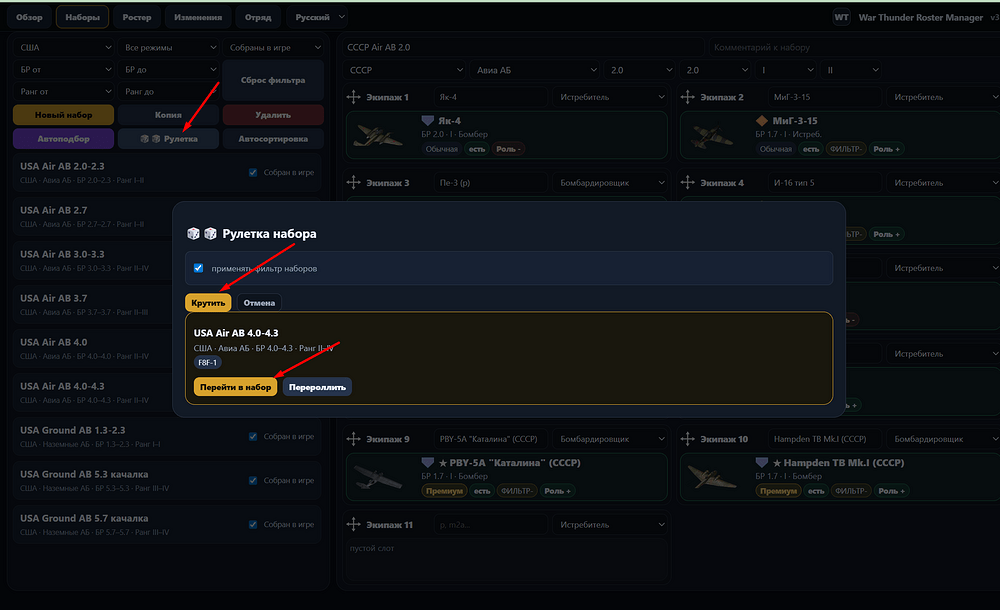Viewport: 1000px width, 610px height.
Task: Switch to the Наборы tab
Action: point(82,17)
